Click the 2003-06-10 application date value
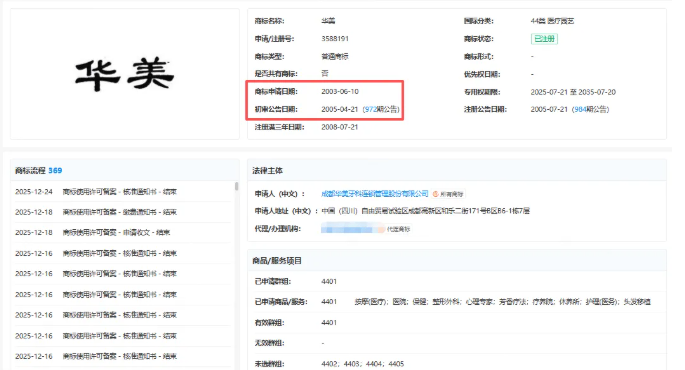This screenshot has height=370, width=685. coord(340,91)
